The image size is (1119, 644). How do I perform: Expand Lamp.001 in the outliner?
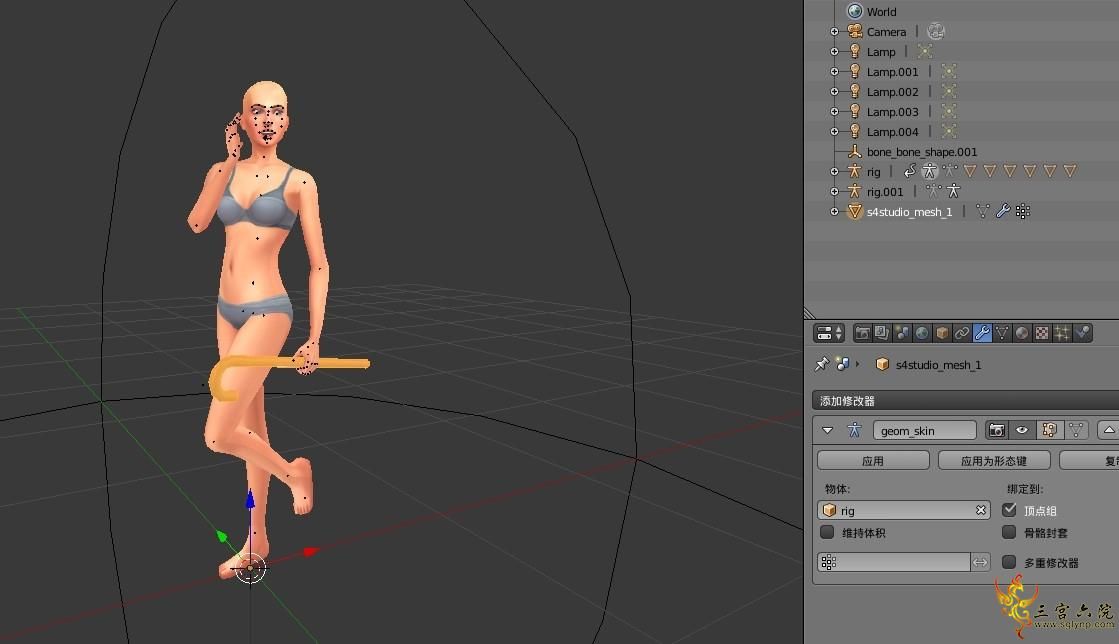(834, 71)
